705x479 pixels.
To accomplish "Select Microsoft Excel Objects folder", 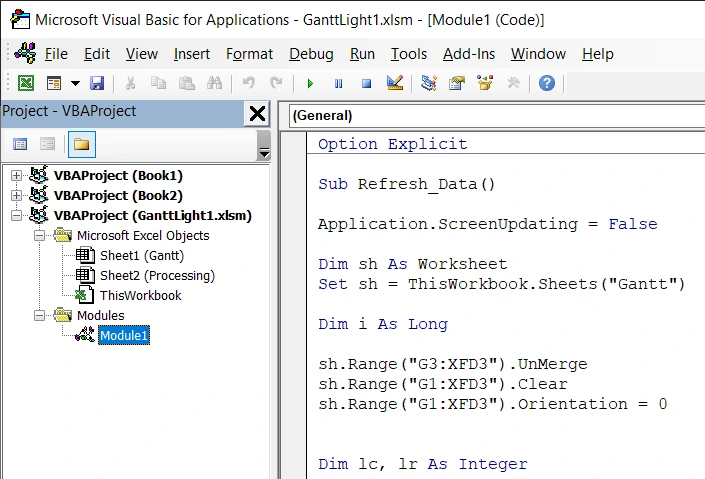I will 143,235.
